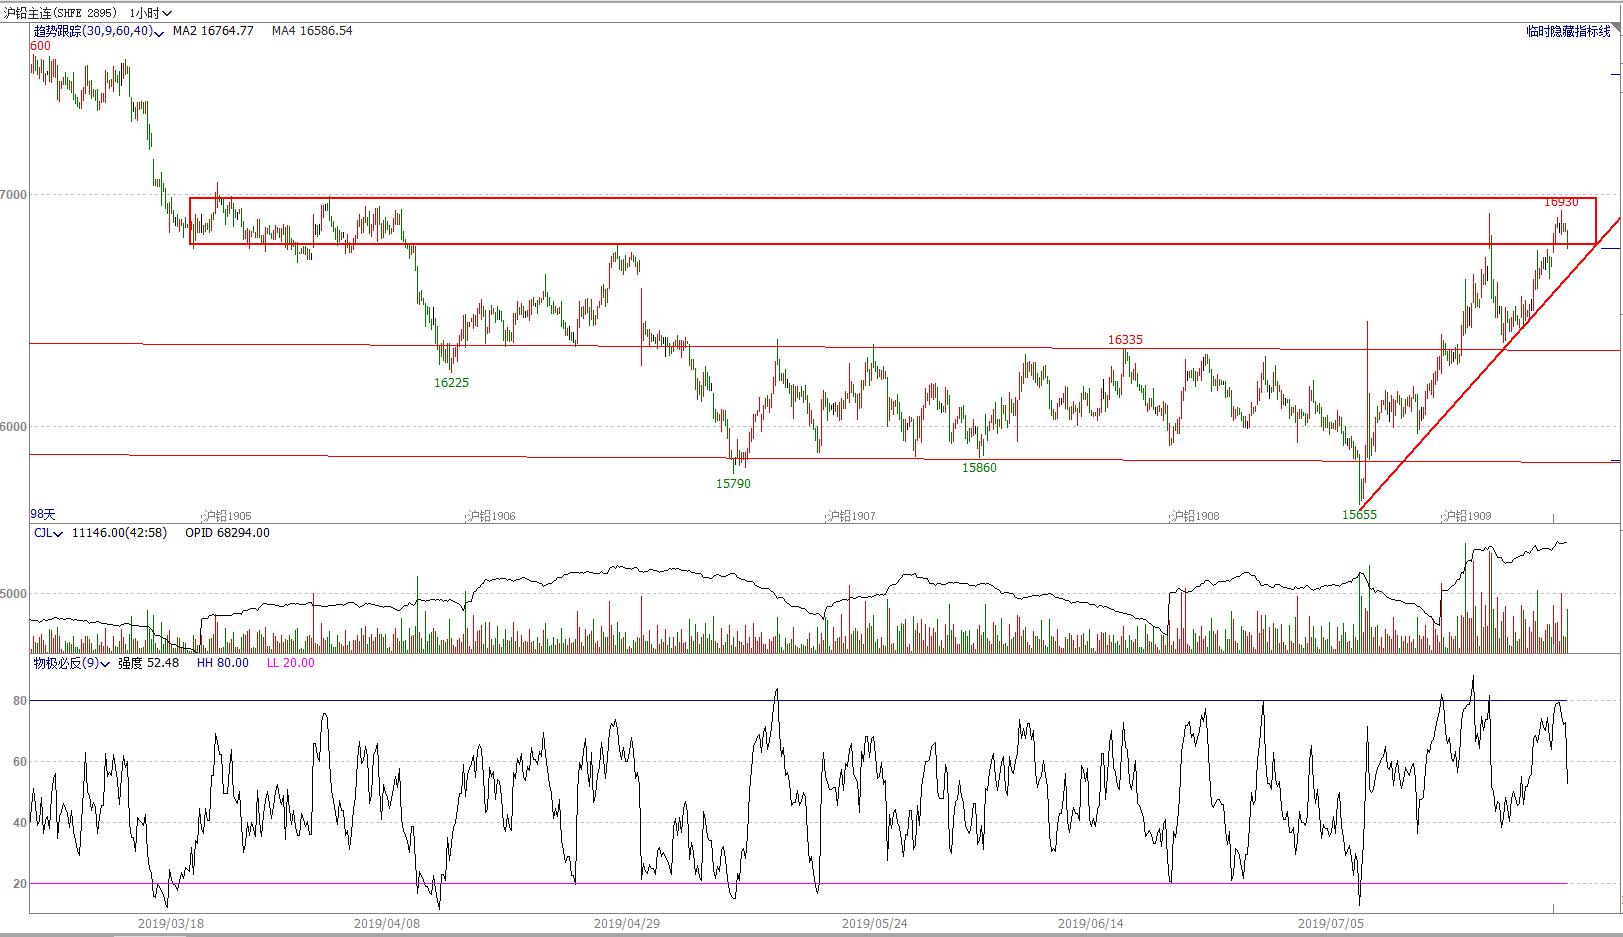Image resolution: width=1623 pixels, height=937 pixels.
Task: Click the HH 80.00 overbought label
Action: [222, 663]
